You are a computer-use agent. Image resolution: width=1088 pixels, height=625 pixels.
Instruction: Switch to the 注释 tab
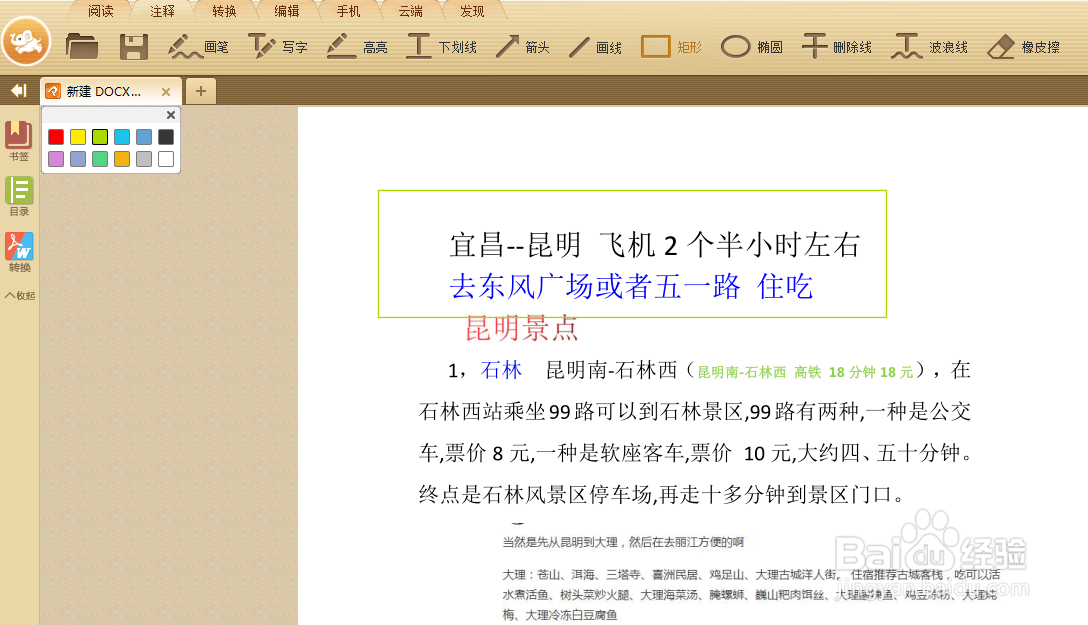point(162,11)
